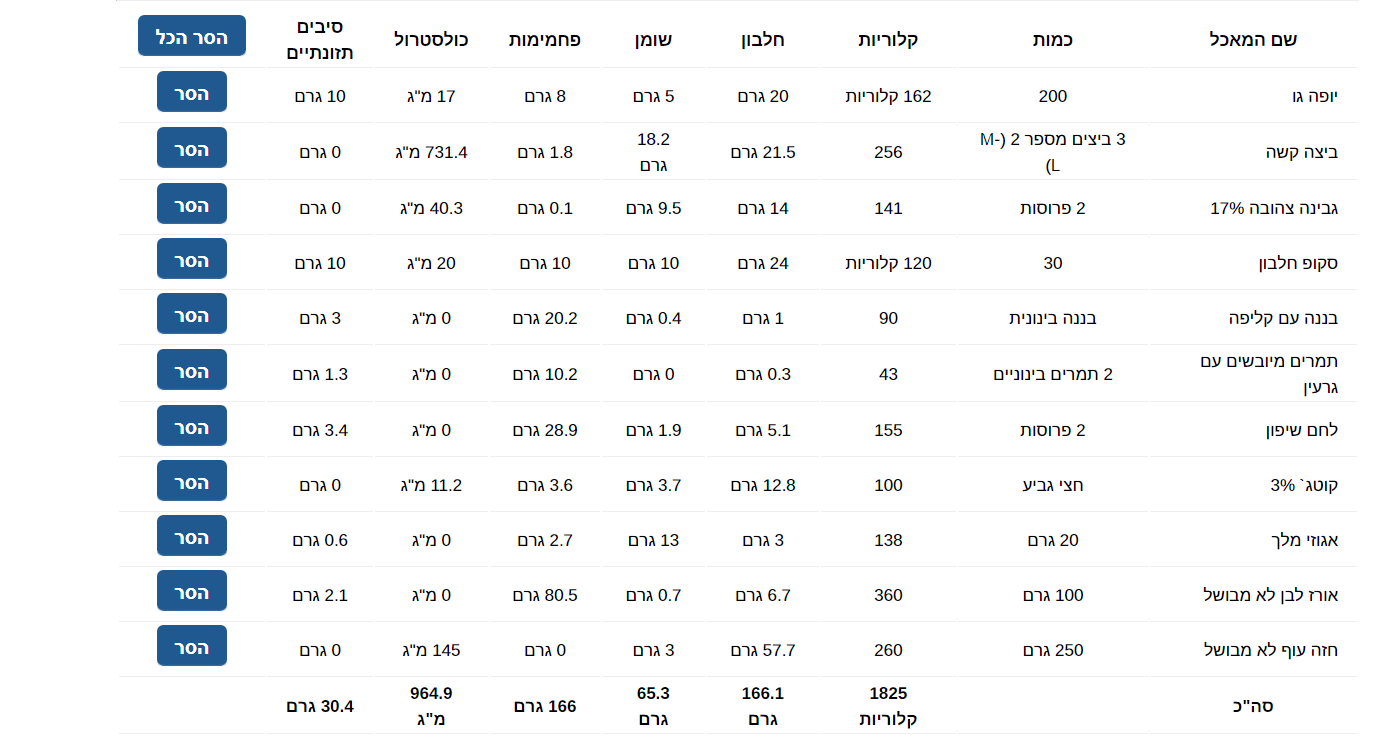Remove the חזה עוף לא מבושל row

(x=192, y=646)
